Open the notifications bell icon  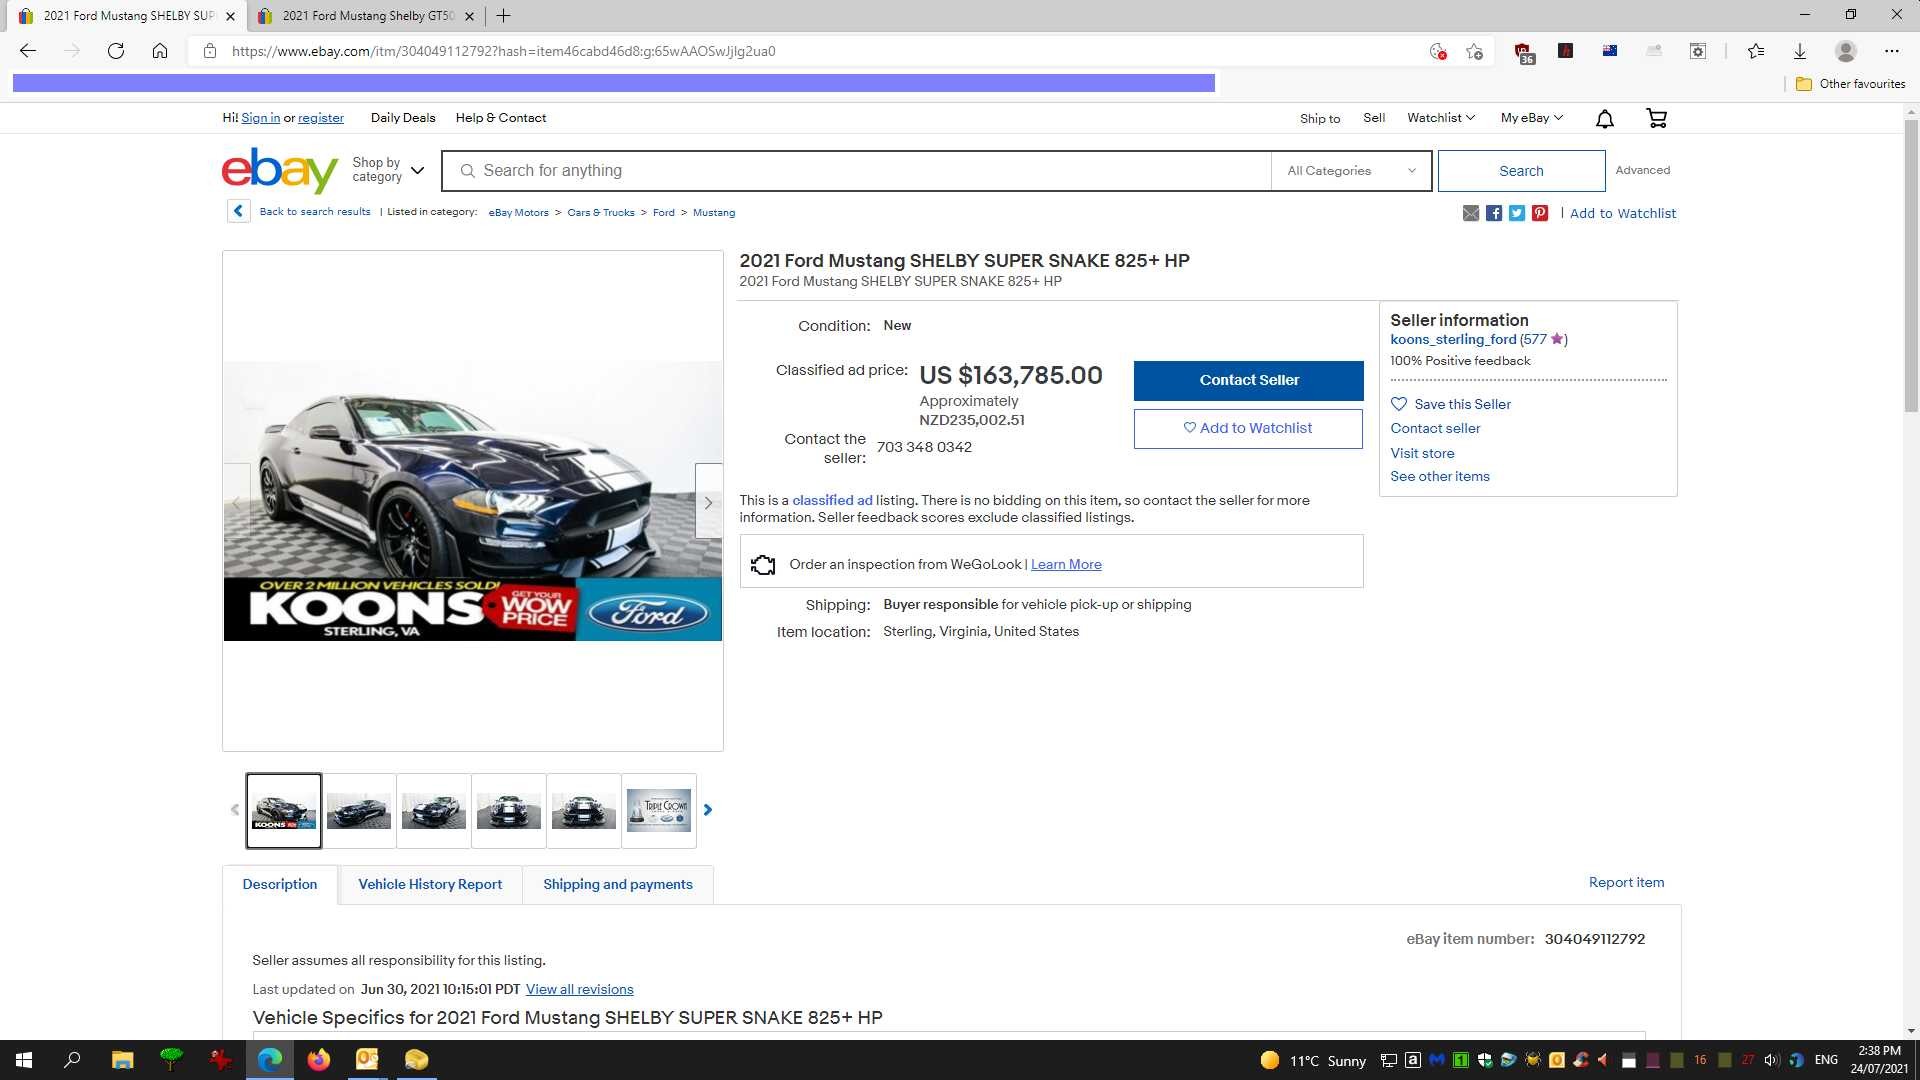click(1604, 119)
